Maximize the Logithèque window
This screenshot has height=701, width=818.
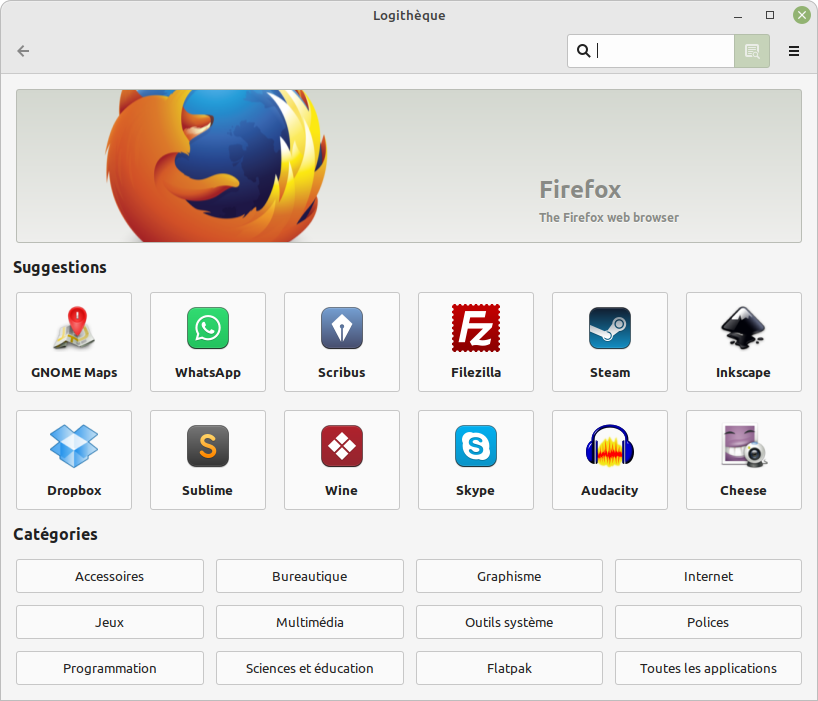[x=769, y=15]
